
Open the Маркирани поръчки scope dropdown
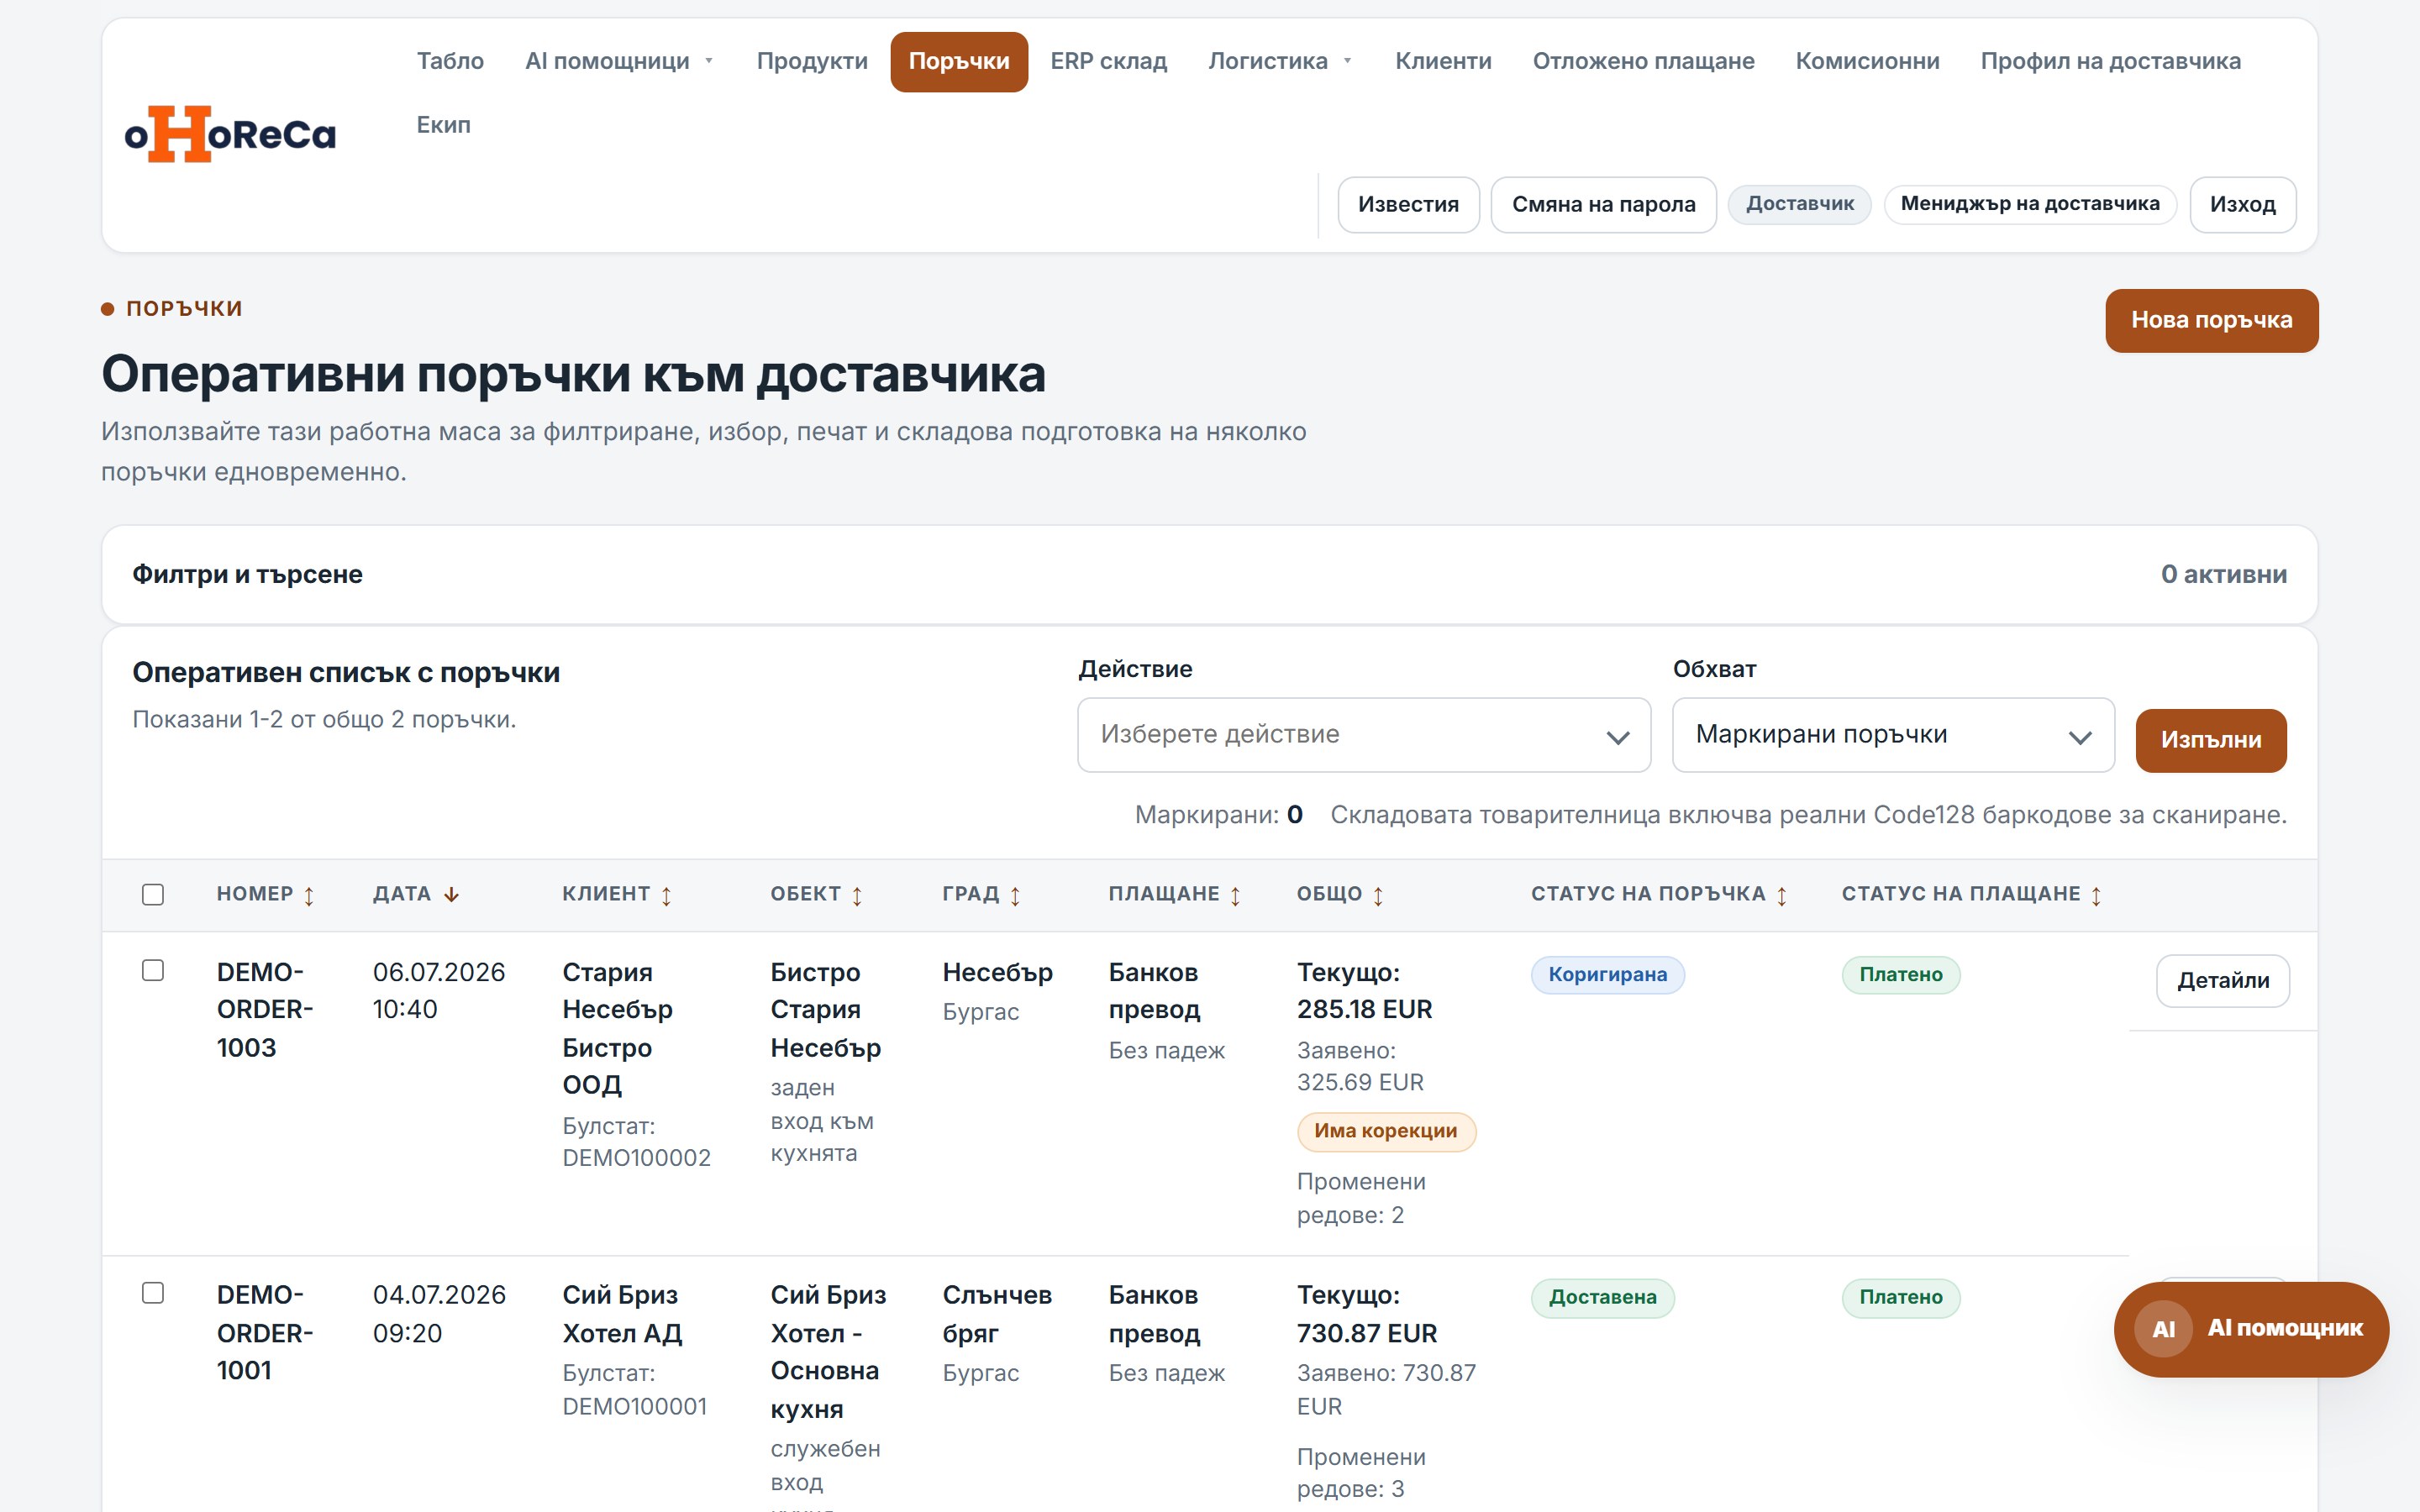point(1893,735)
